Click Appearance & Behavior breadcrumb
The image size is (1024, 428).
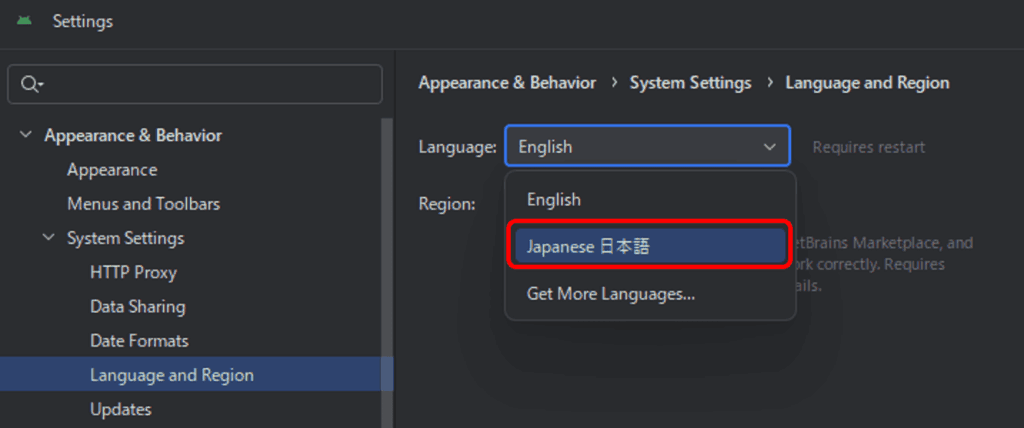point(507,83)
